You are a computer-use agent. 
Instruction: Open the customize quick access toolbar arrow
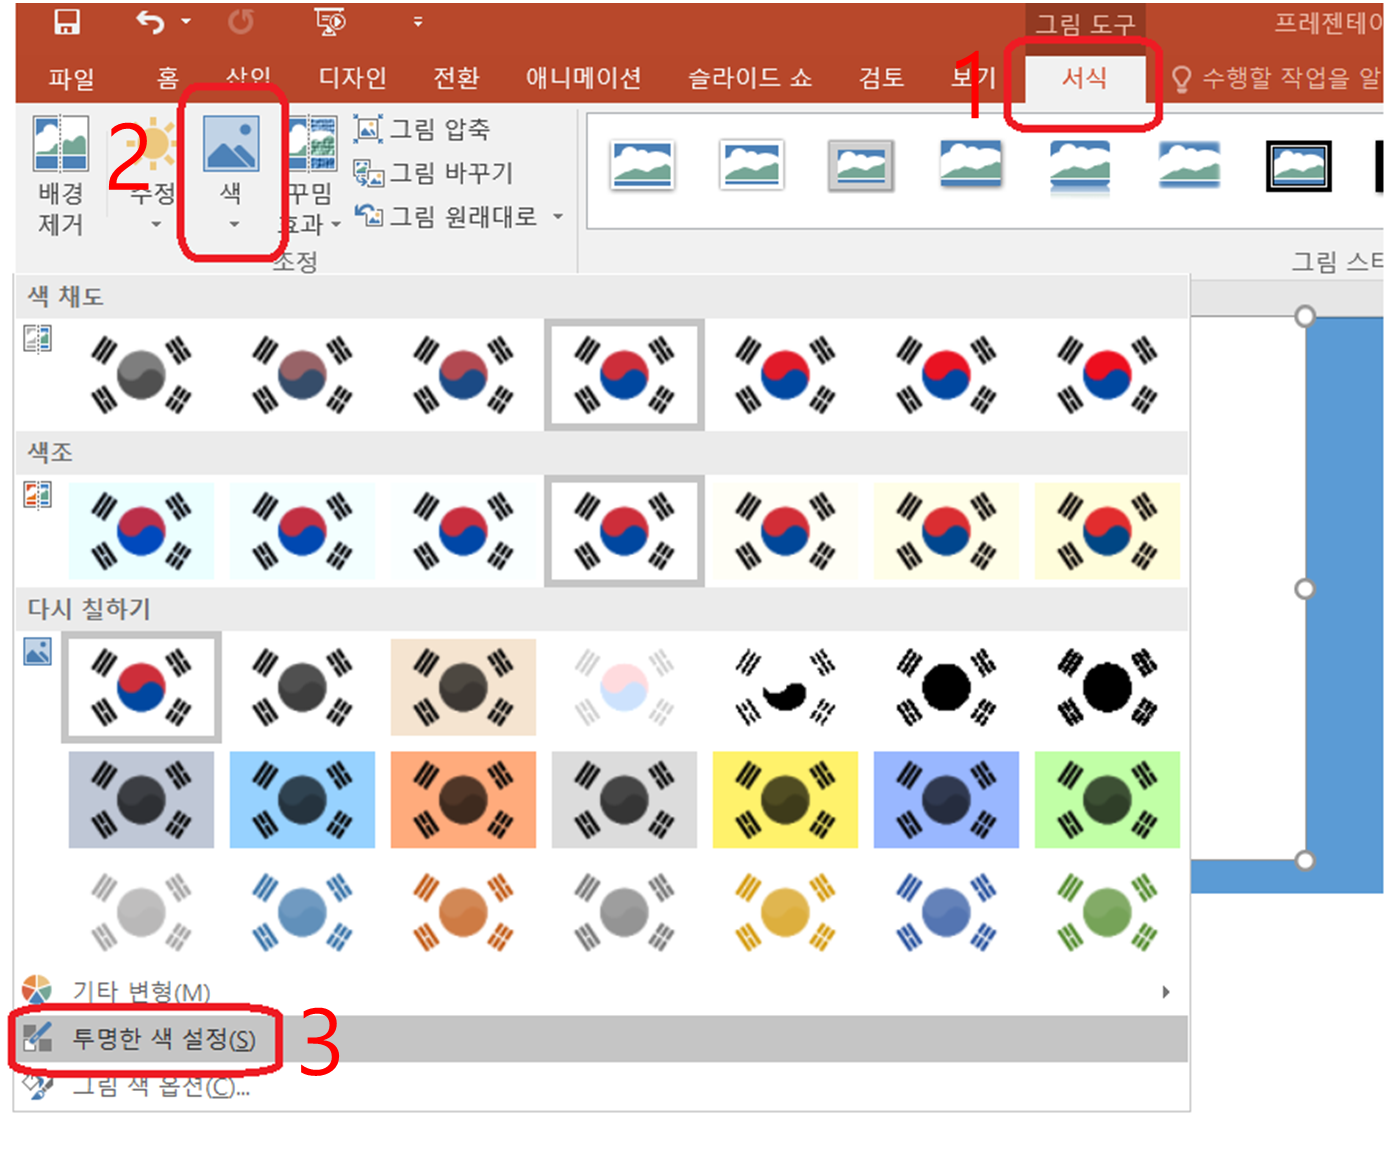pyautogui.click(x=418, y=21)
